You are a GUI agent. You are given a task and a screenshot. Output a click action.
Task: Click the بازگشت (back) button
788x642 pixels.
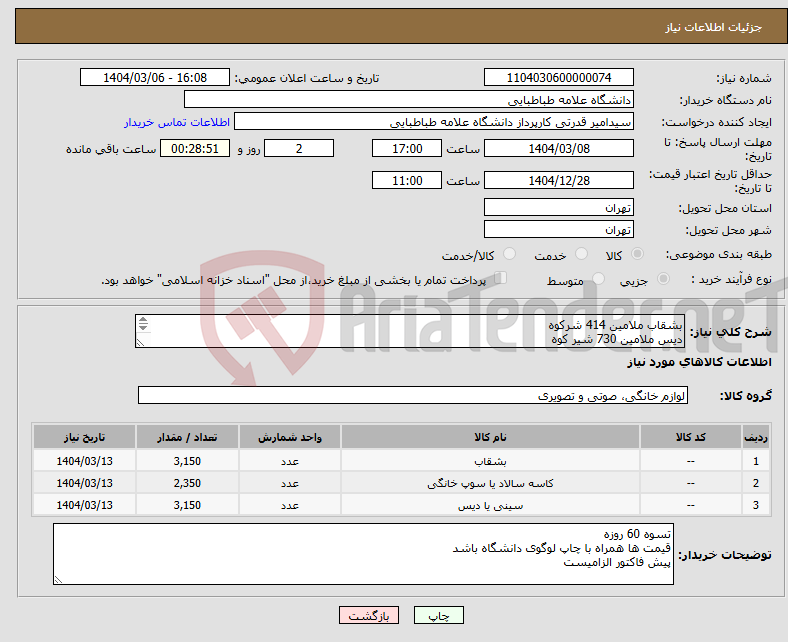pos(368,615)
